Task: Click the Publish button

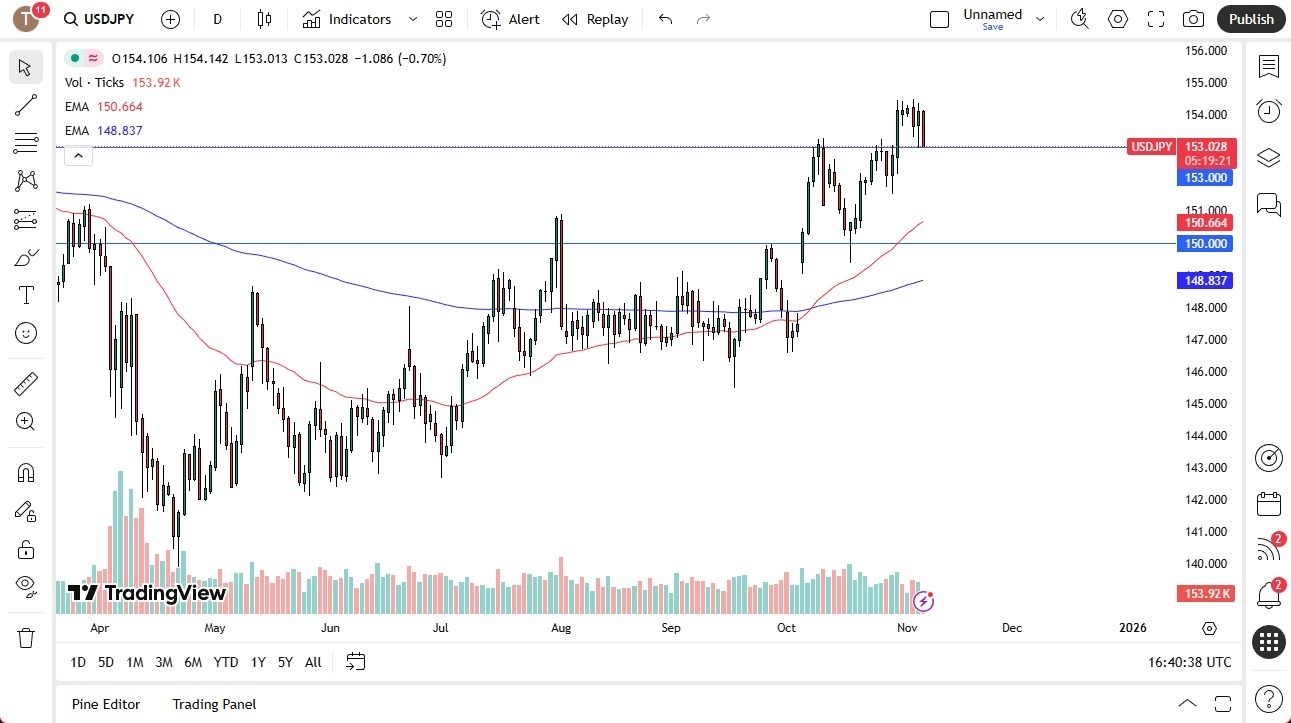Action: point(1250,18)
